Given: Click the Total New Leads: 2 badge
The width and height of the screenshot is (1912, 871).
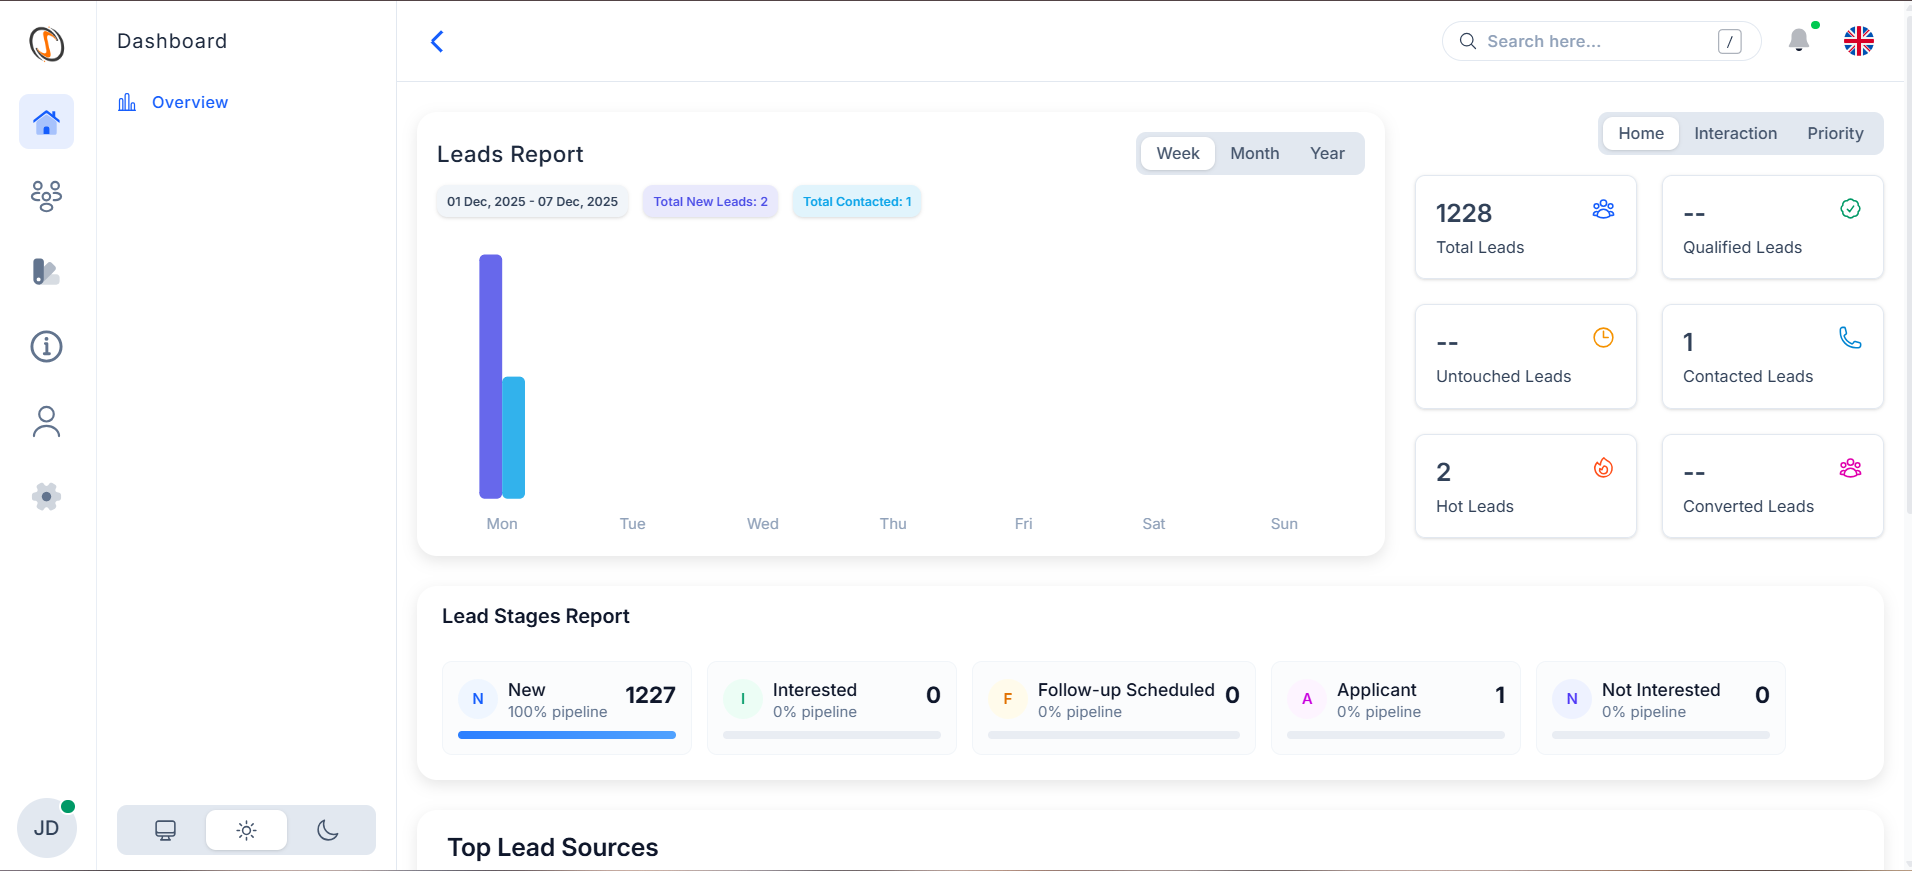Looking at the screenshot, I should 710,201.
